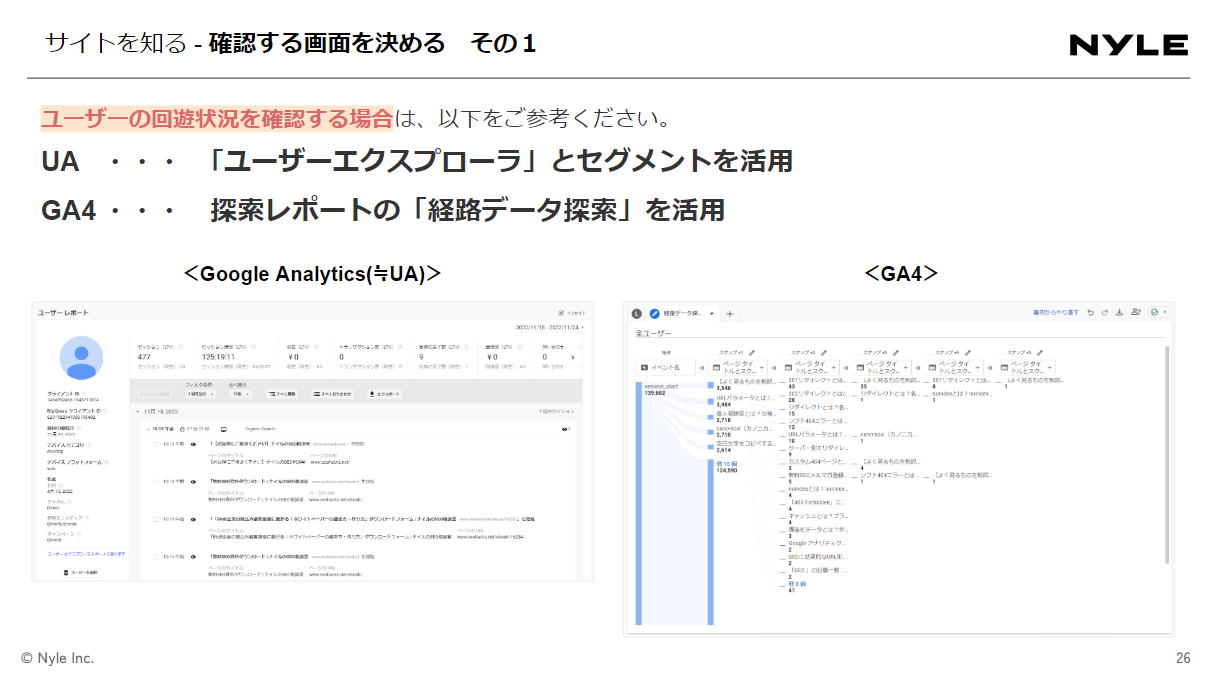Click イベント名 starting point box in GA4

click(665, 368)
